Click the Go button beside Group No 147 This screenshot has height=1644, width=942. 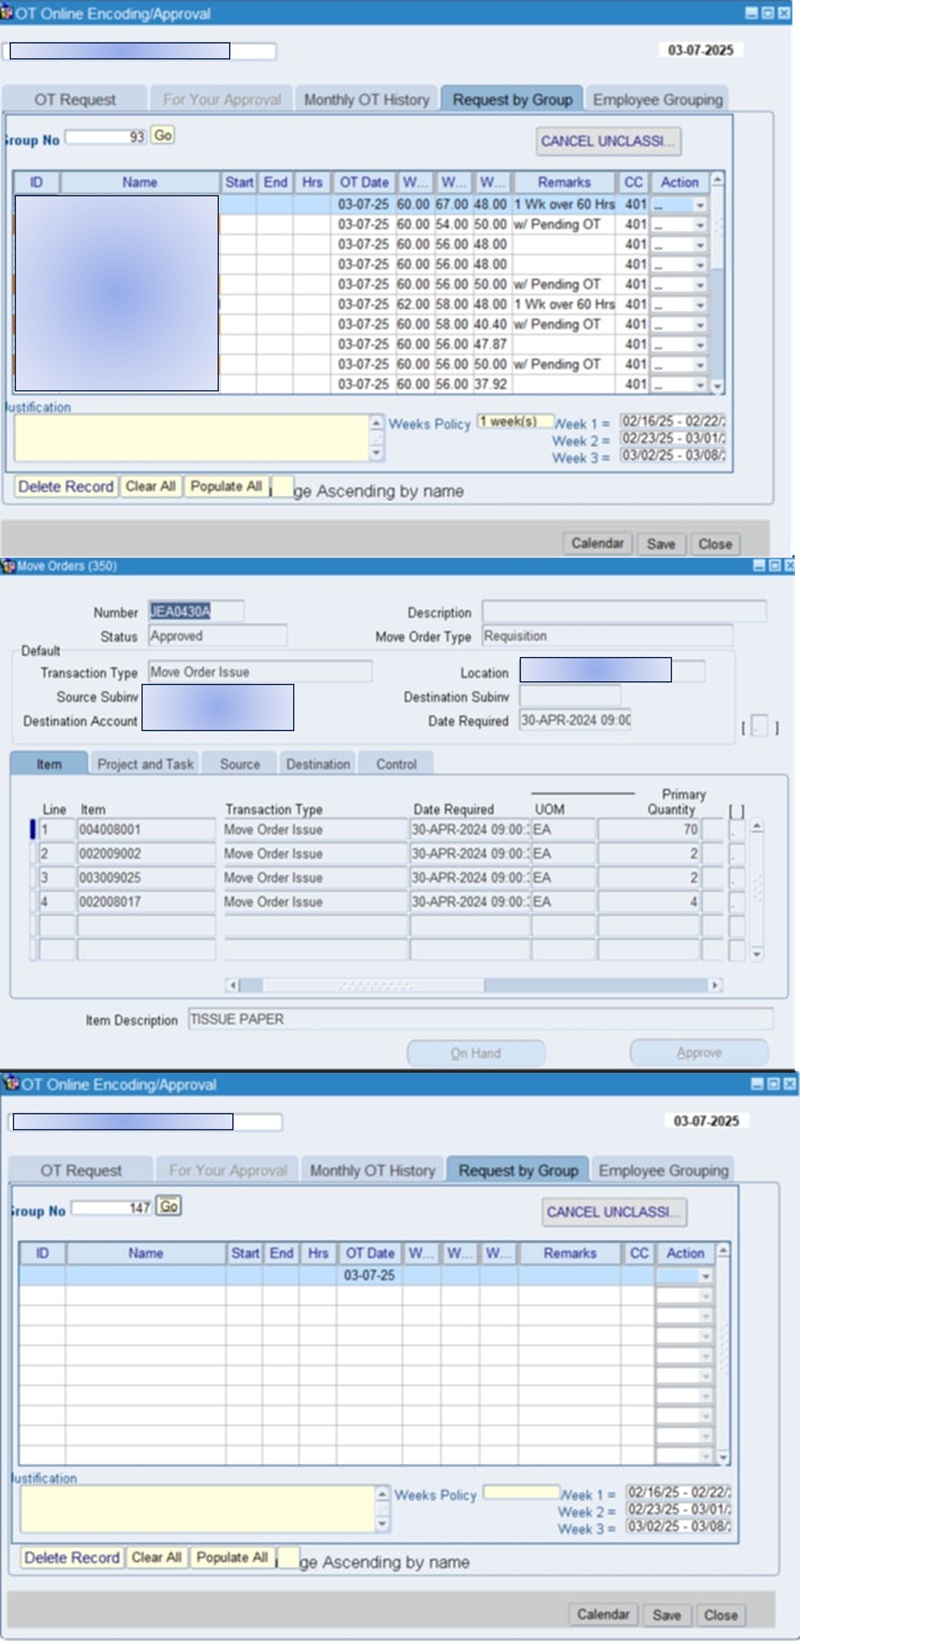pyautogui.click(x=169, y=1206)
